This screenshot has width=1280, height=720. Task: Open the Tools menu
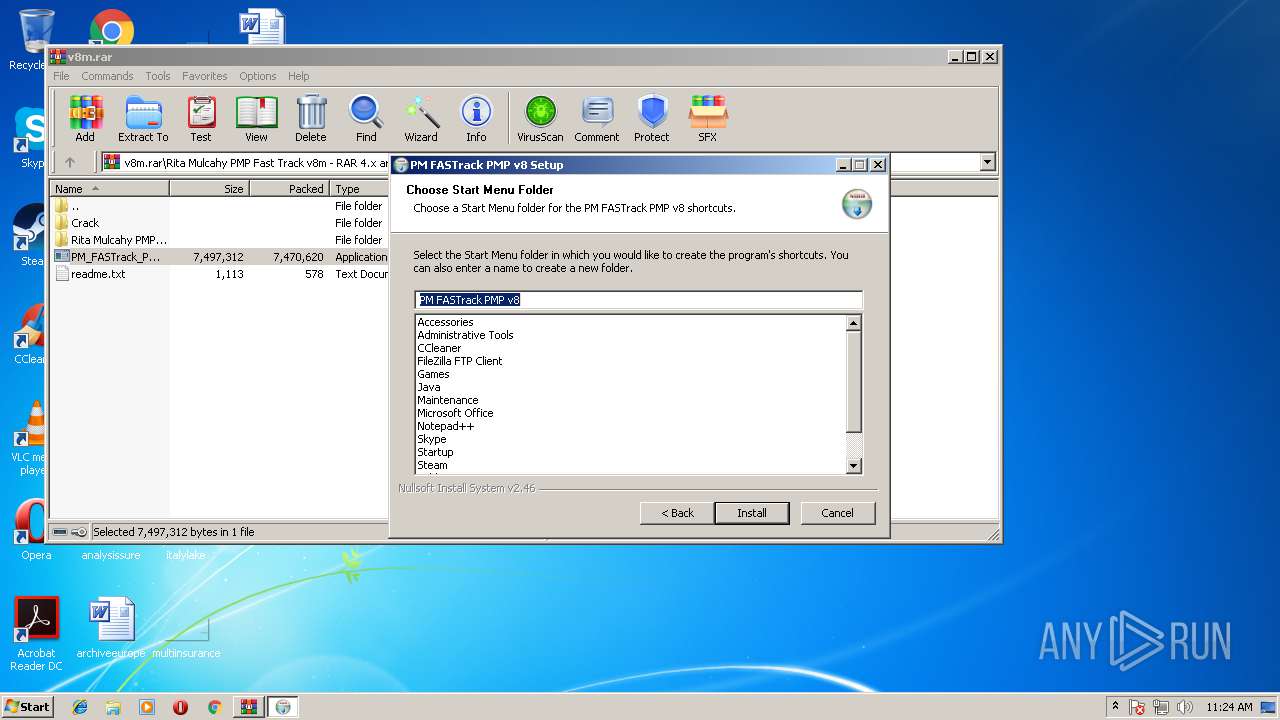click(x=158, y=76)
